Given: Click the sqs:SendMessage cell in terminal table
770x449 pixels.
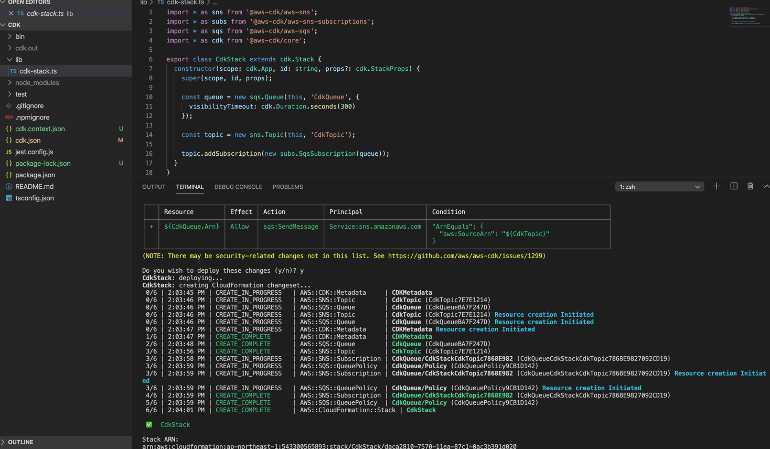Looking at the screenshot, I should click(x=291, y=227).
